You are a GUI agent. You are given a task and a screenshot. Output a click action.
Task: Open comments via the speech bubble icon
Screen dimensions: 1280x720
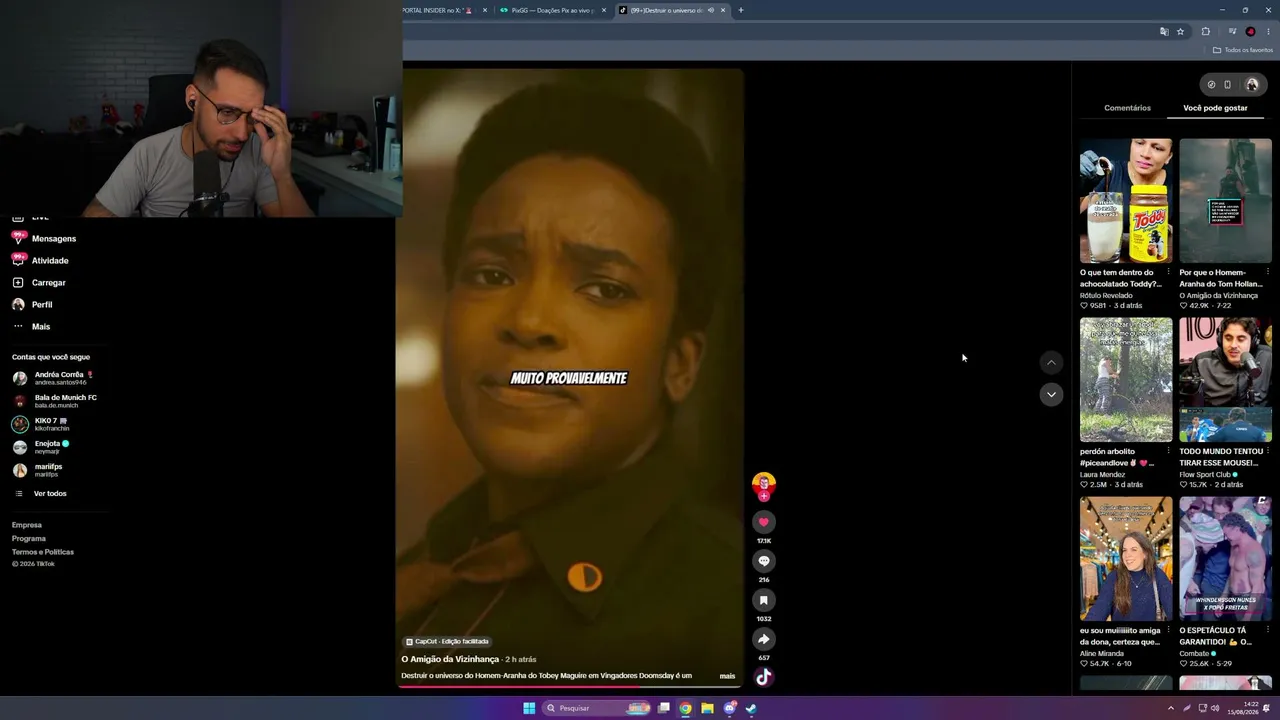coord(763,561)
